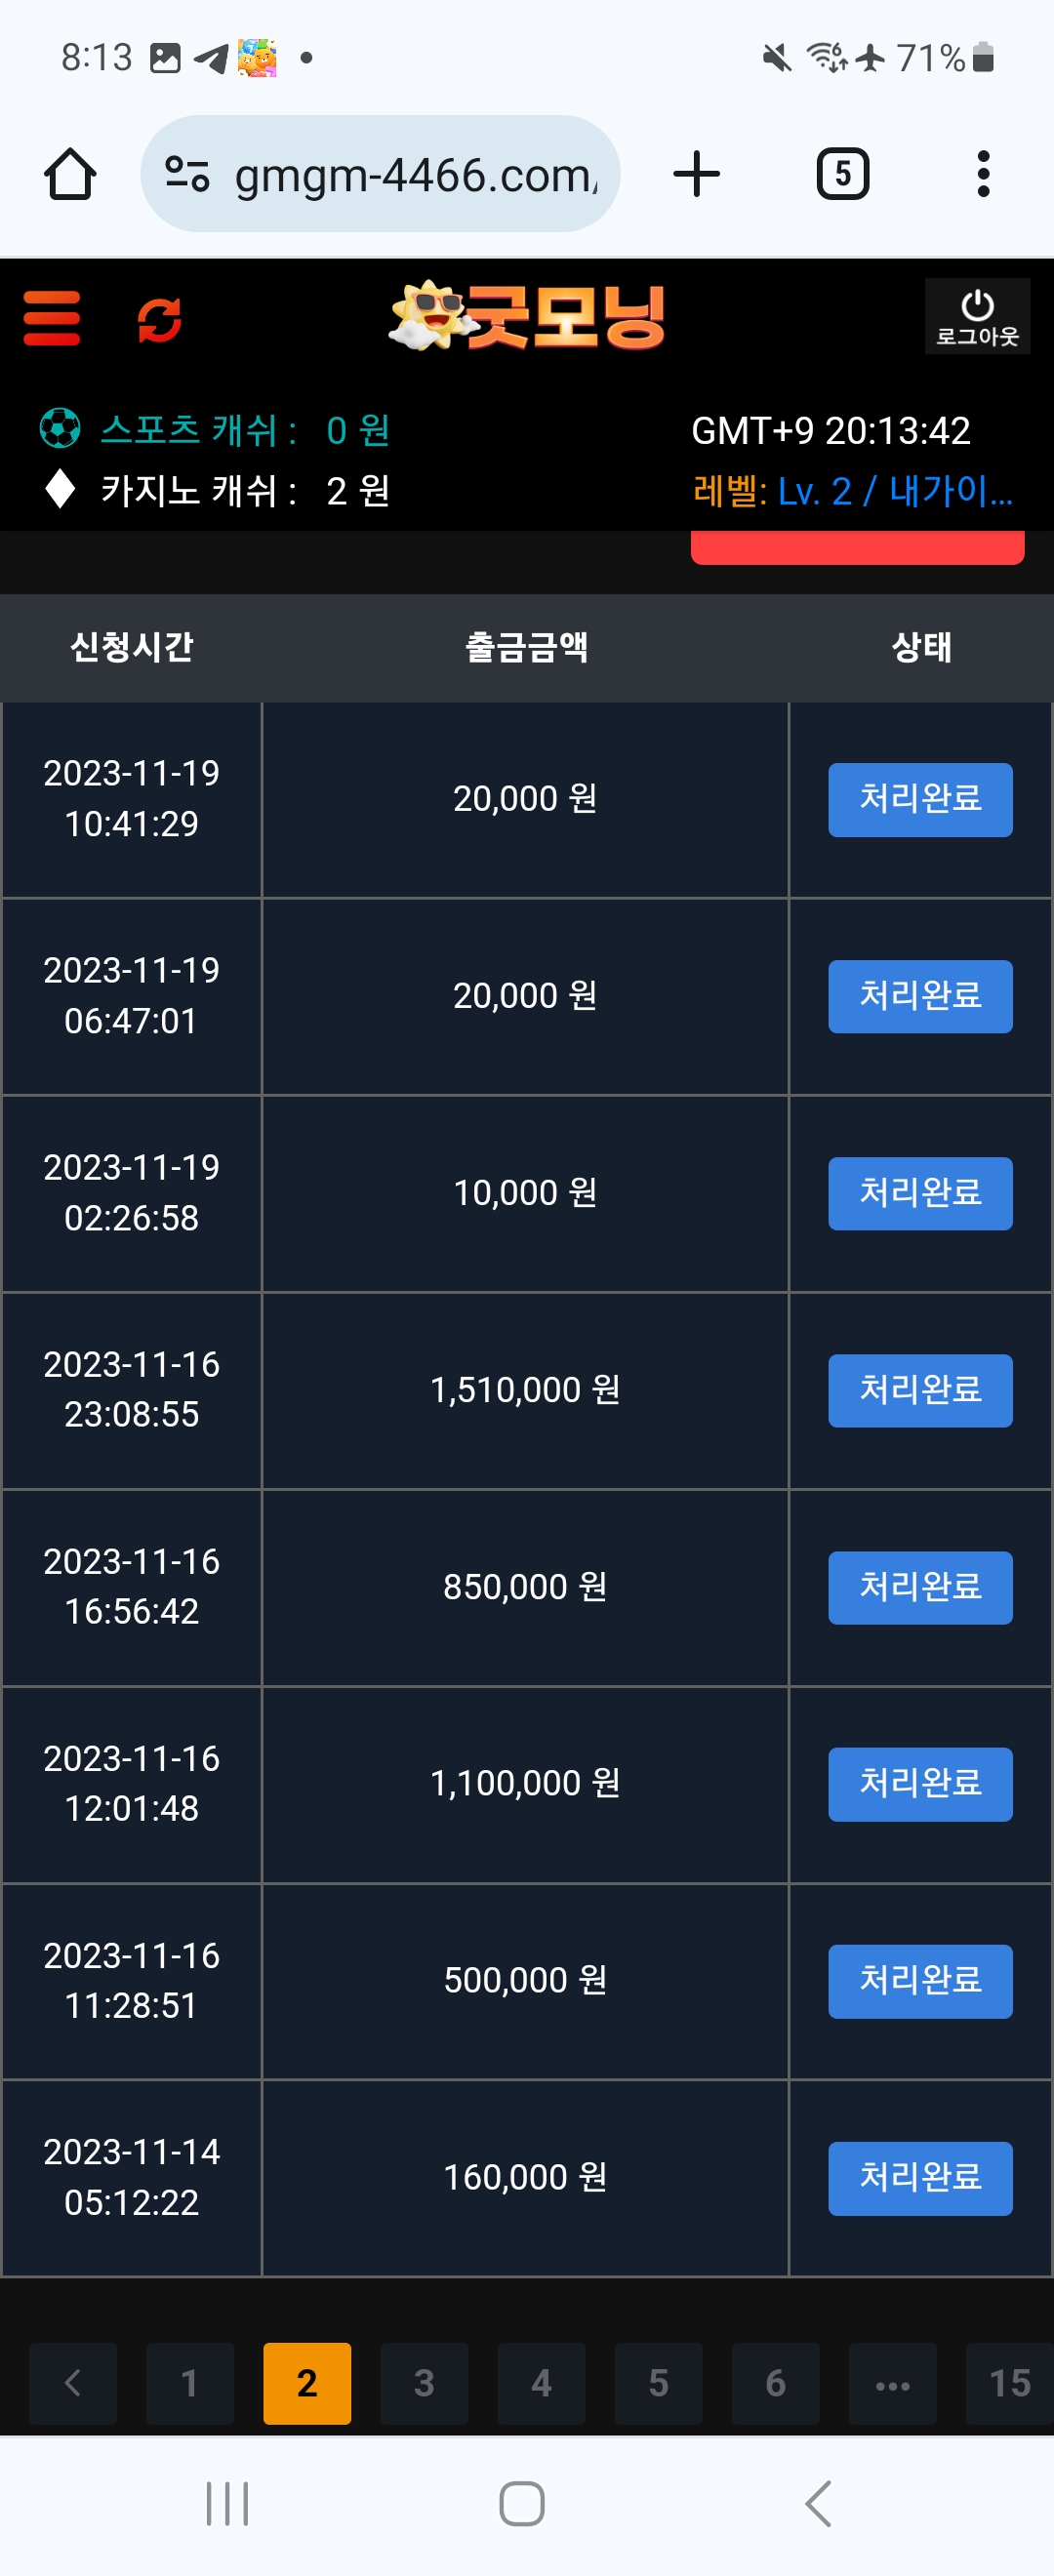Viewport: 1054px width, 2576px height.
Task: Go to page 3 in pagination
Action: 424,2383
